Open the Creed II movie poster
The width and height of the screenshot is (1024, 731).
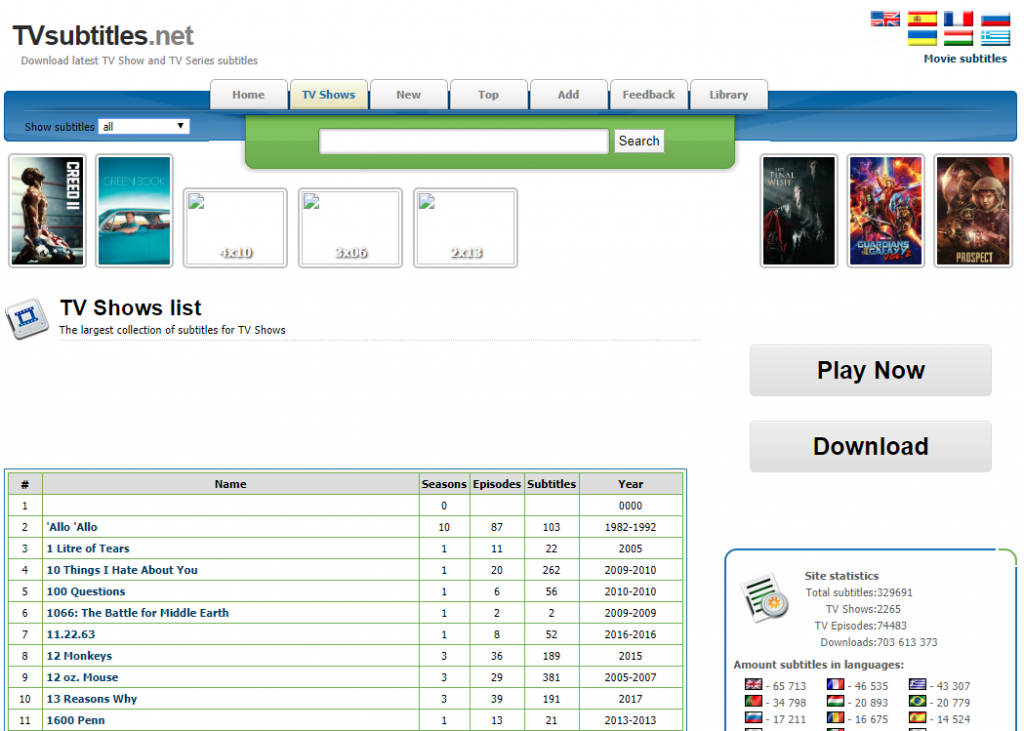click(48, 211)
